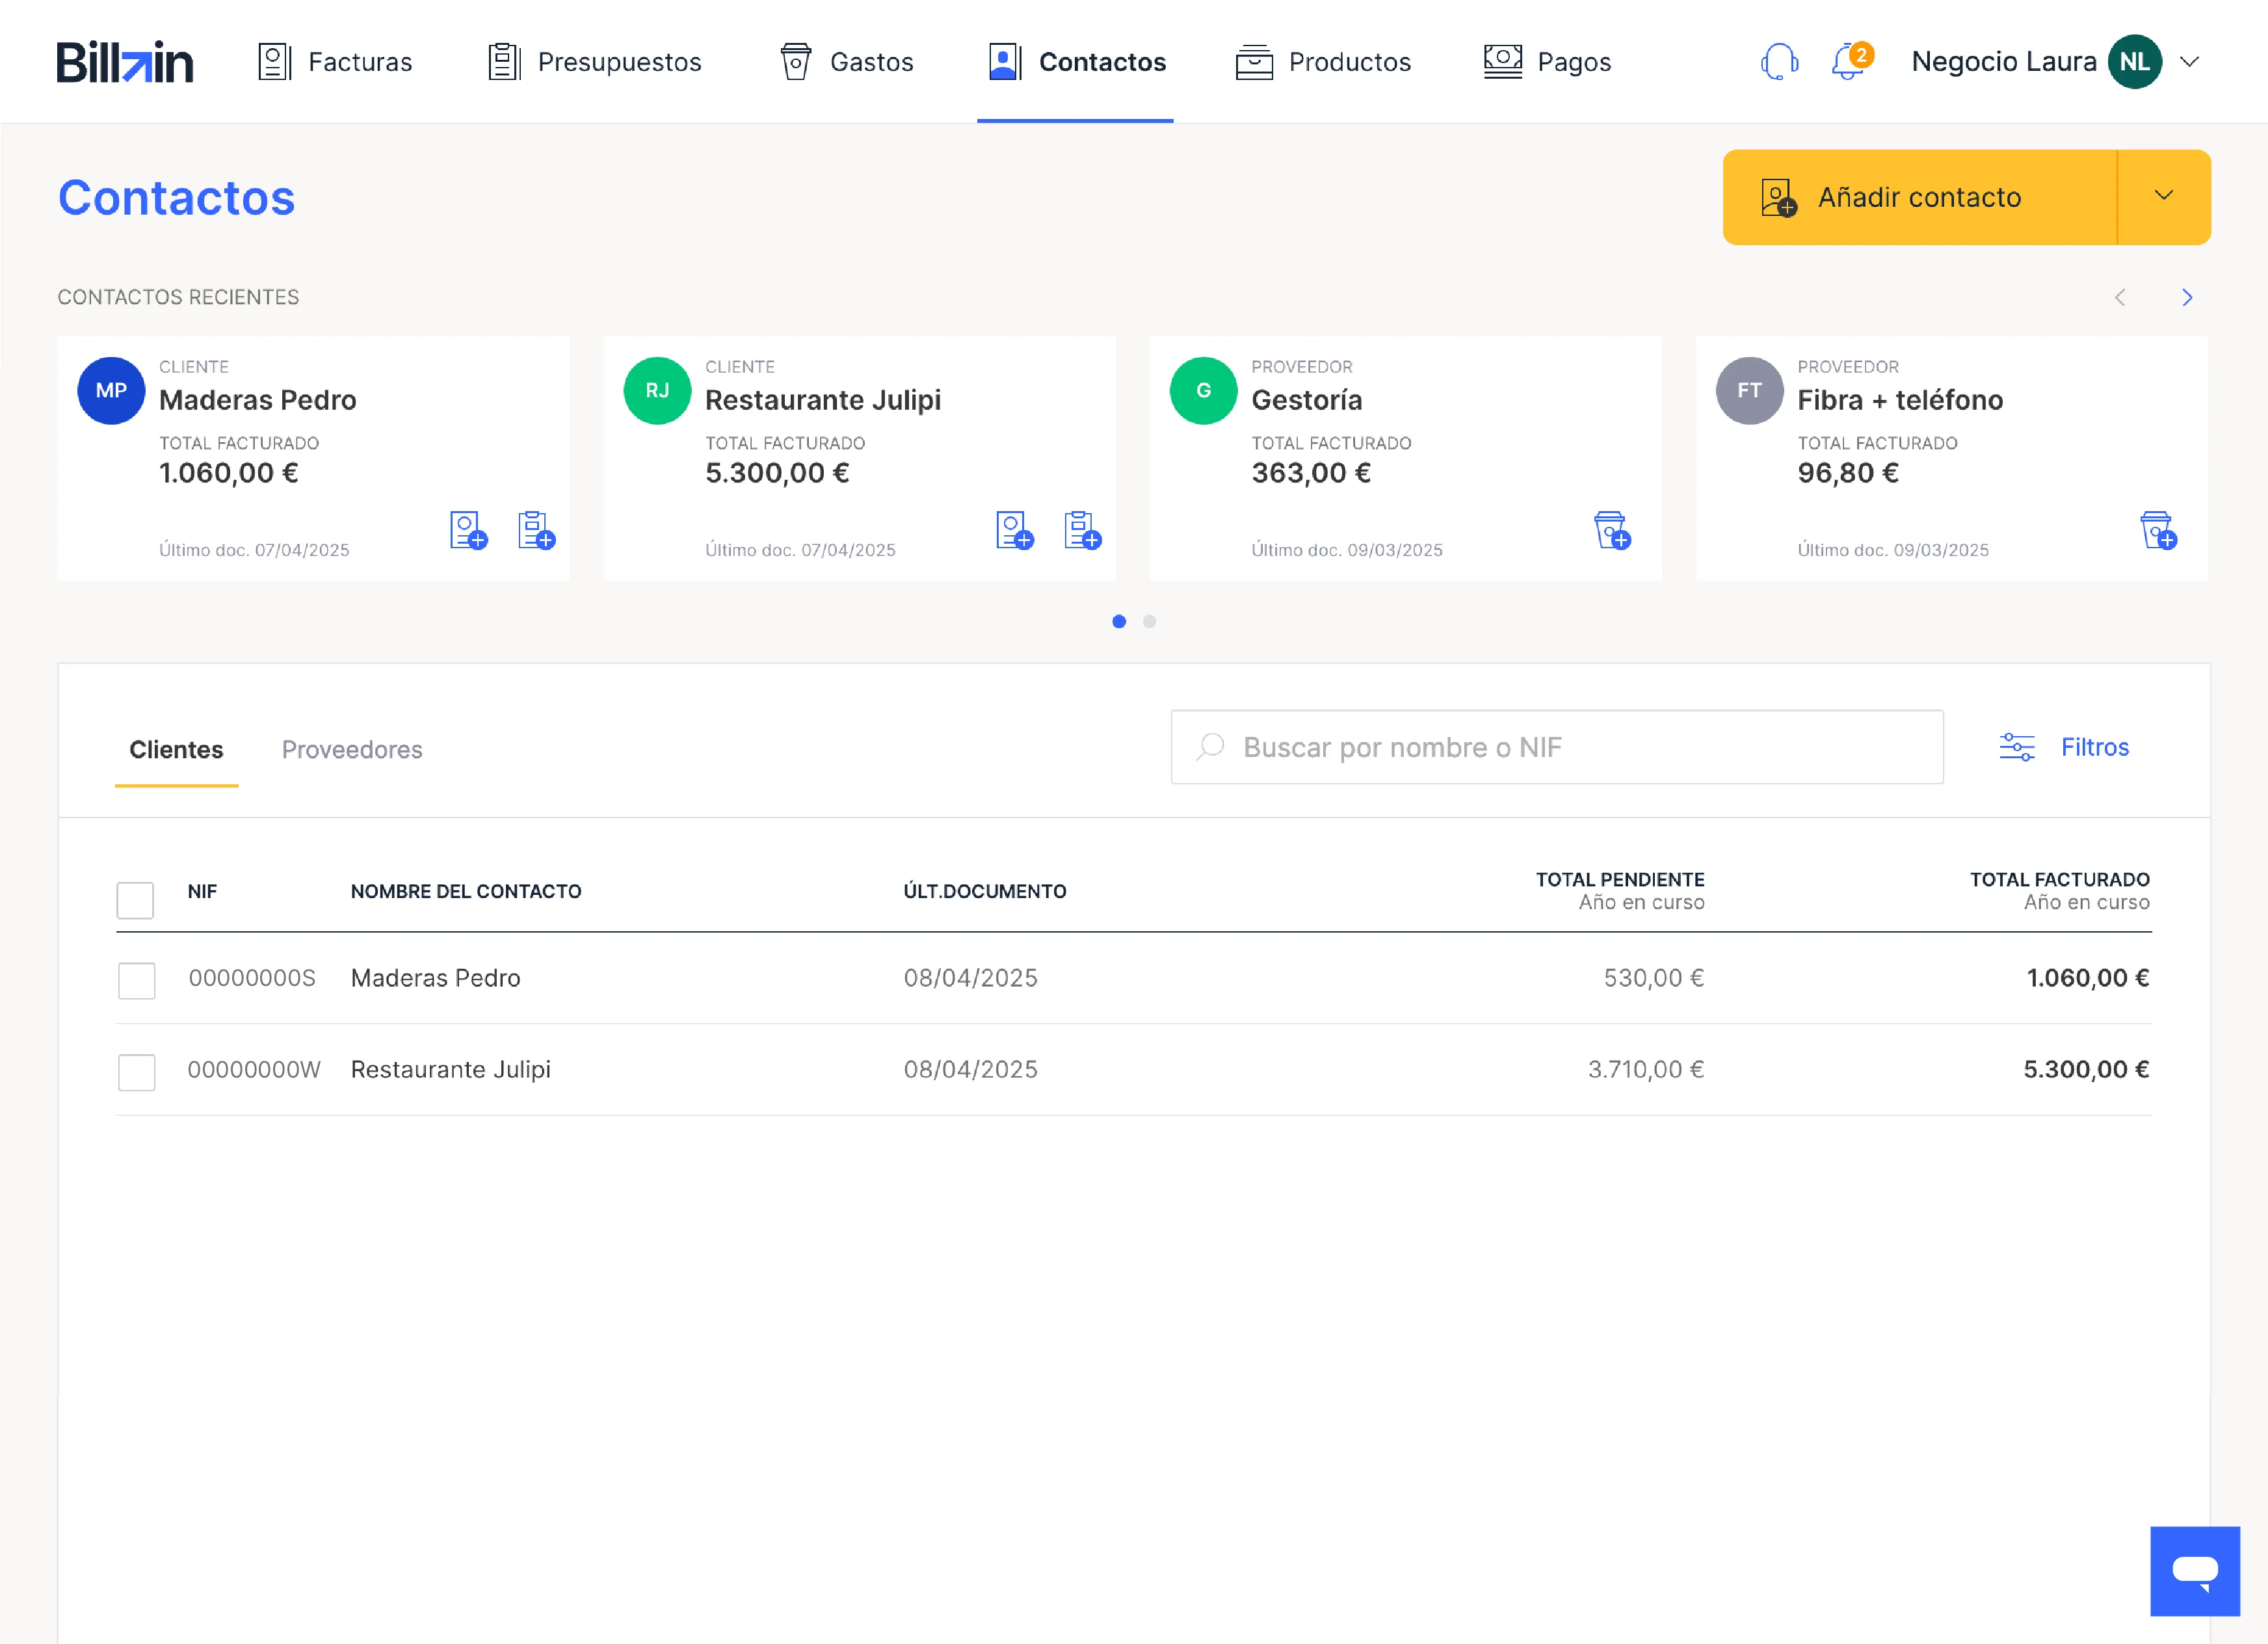Screen dimensions: 2268x1644
Task: Click the search magnifier icon
Action: 1210,747
